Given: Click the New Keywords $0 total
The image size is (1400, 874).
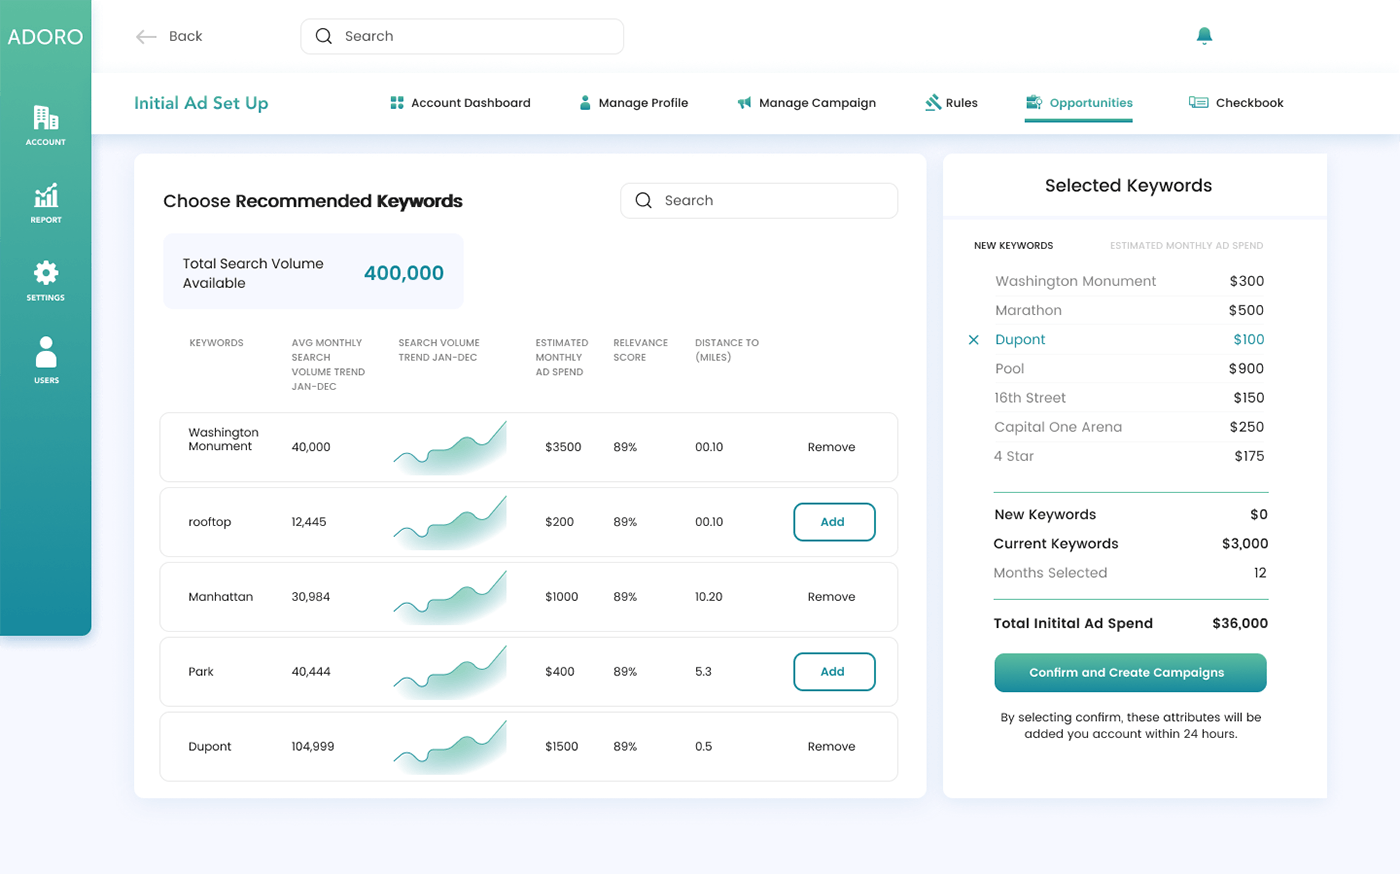Looking at the screenshot, I should [1259, 515].
